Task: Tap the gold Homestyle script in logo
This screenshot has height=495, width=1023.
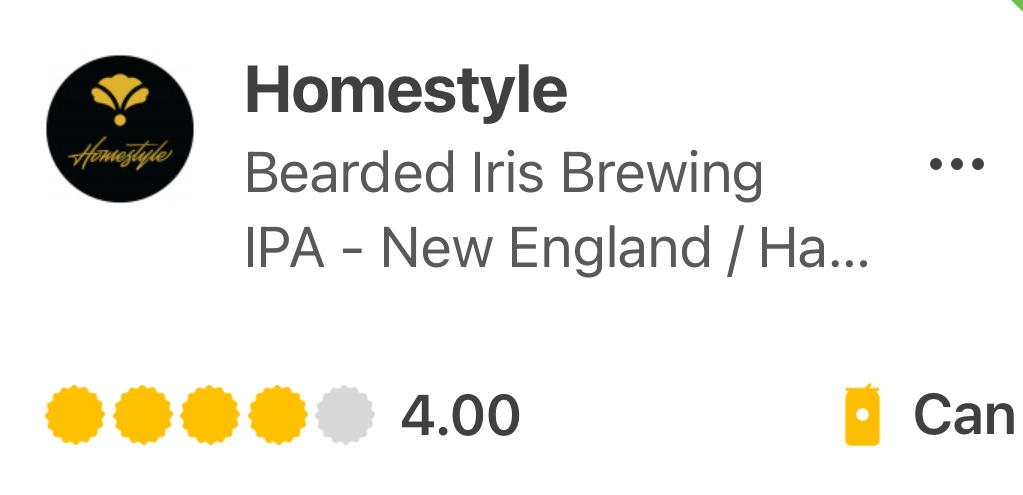Action: point(119,156)
